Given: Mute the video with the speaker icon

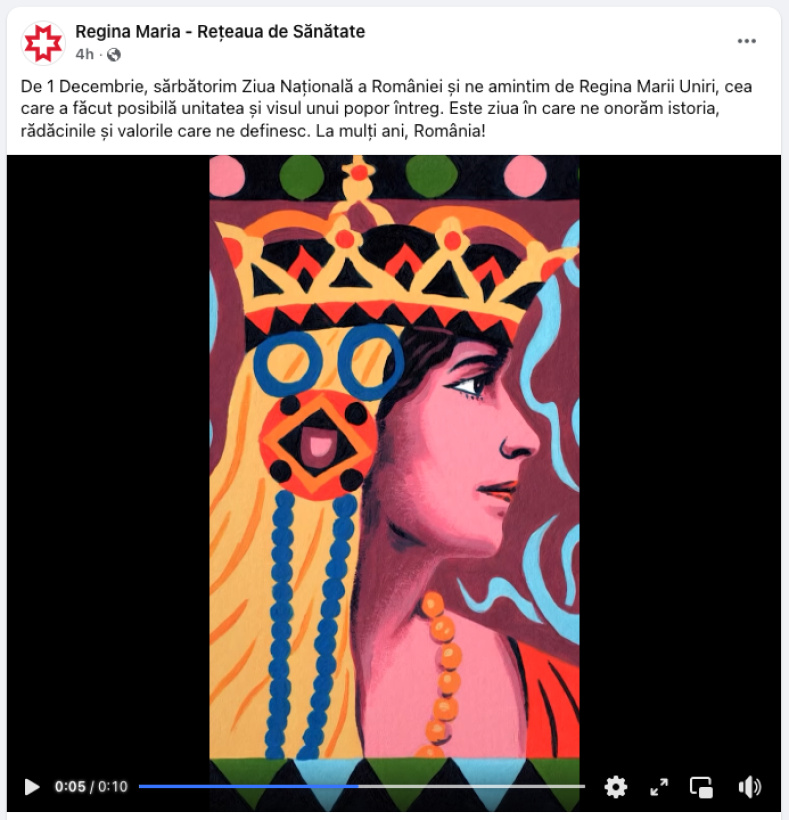Looking at the screenshot, I should pos(749,787).
